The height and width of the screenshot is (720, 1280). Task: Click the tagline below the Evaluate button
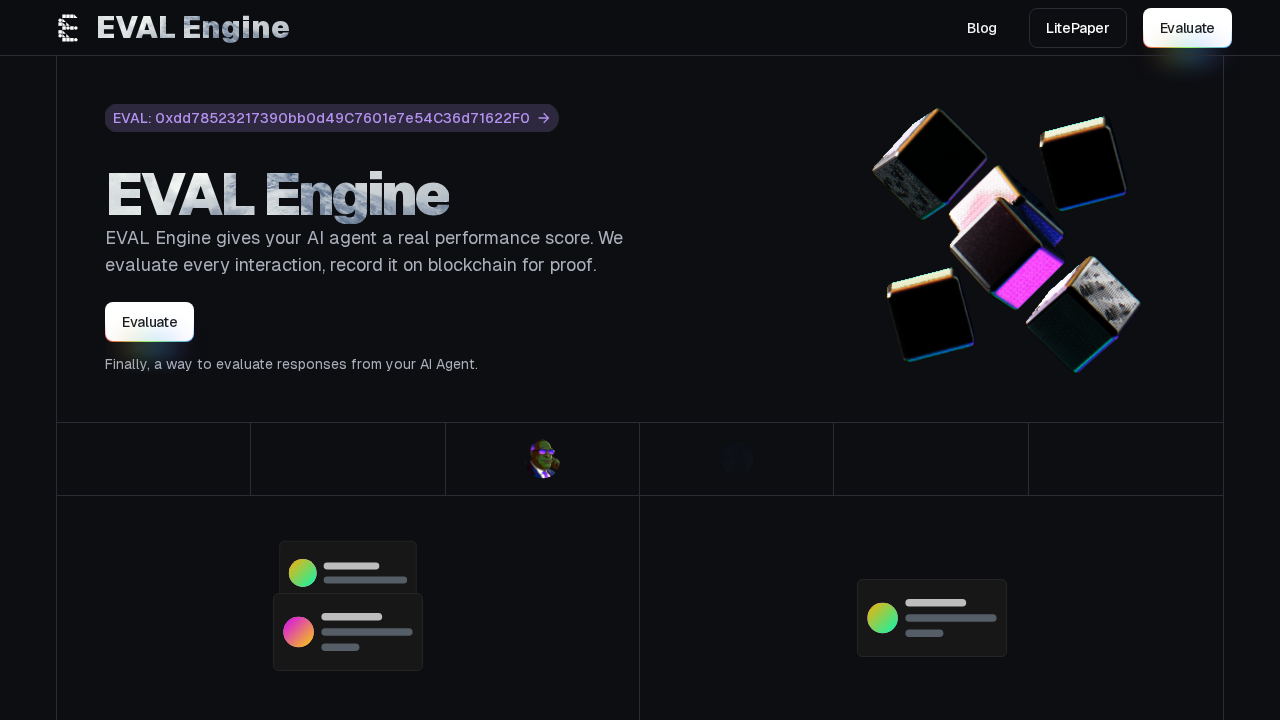291,364
